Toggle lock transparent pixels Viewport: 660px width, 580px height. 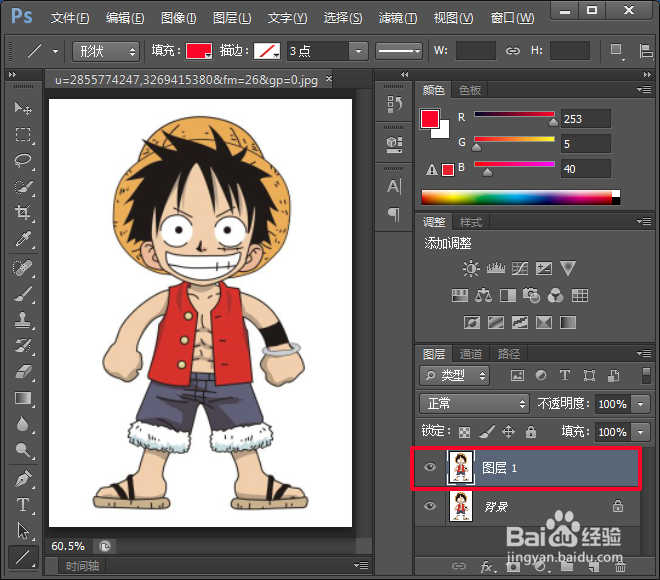click(x=464, y=432)
